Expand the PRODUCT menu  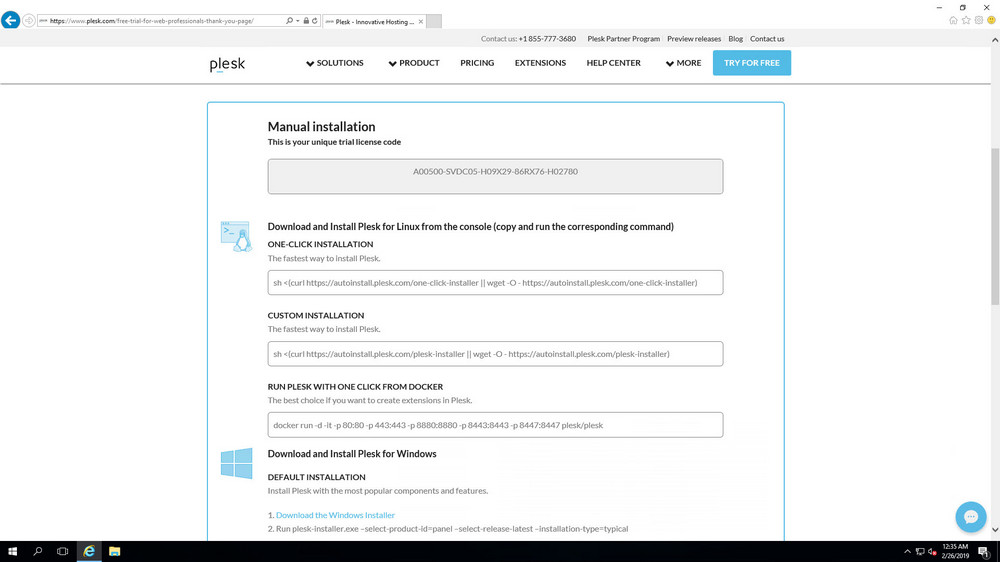point(414,63)
